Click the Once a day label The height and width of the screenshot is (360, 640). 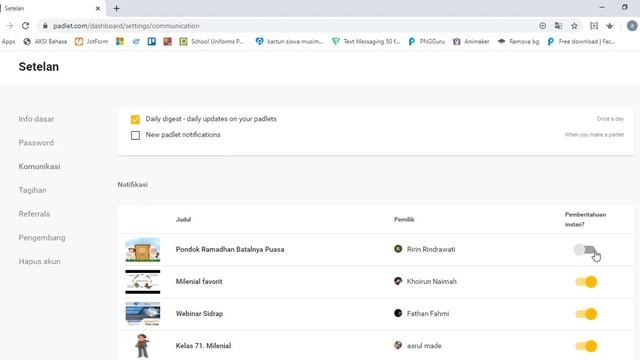610,119
